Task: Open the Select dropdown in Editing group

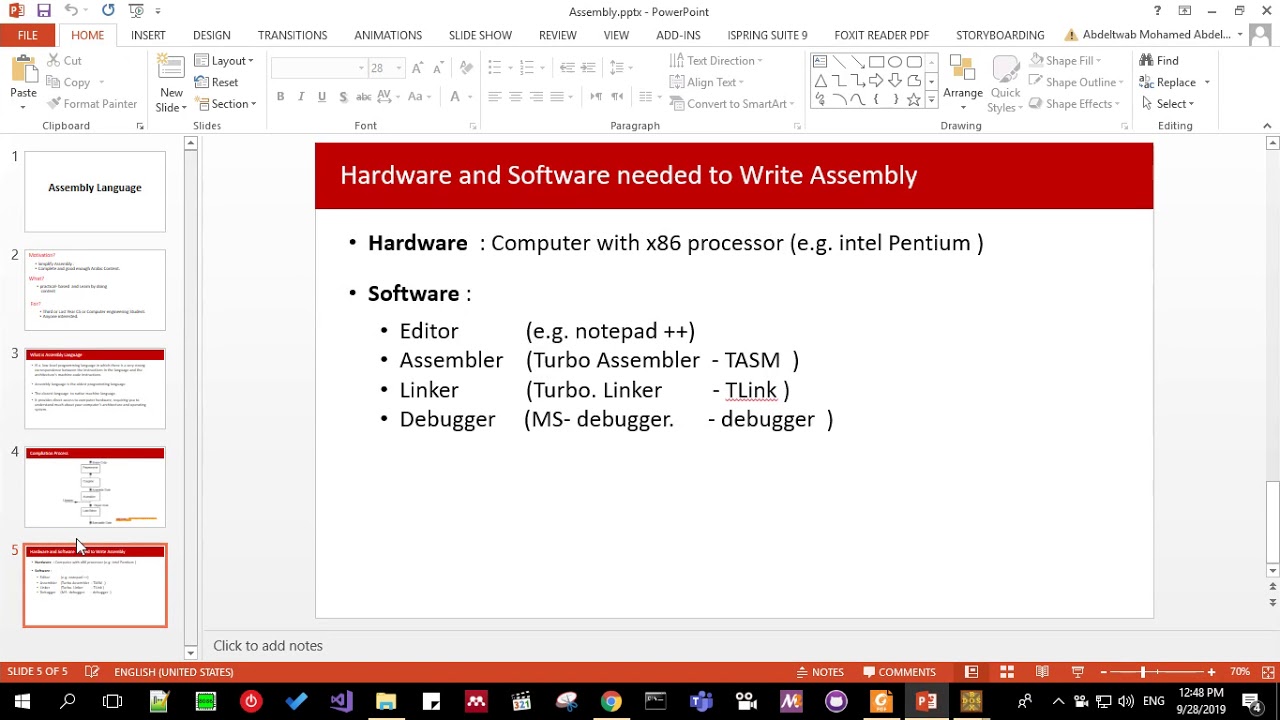Action: [x=1167, y=104]
